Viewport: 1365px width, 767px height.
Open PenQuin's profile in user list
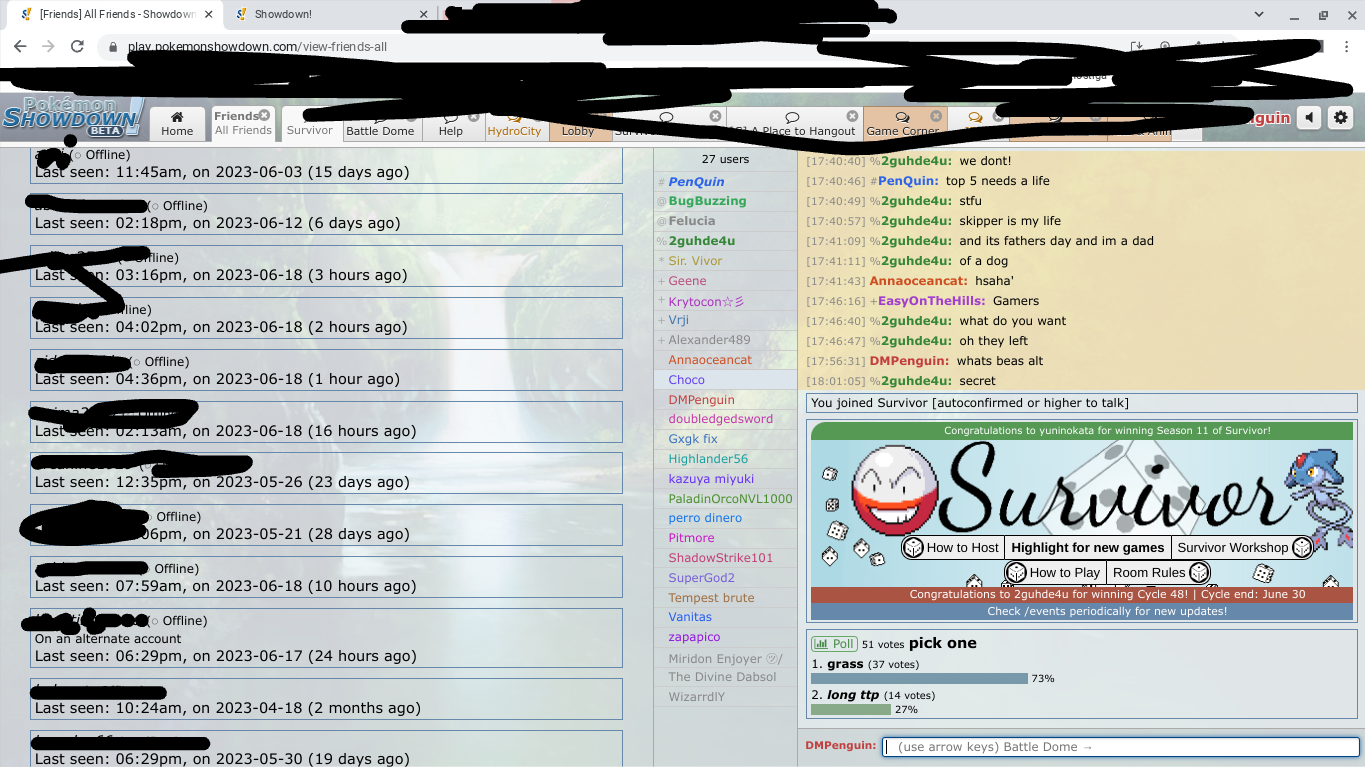[x=696, y=182]
